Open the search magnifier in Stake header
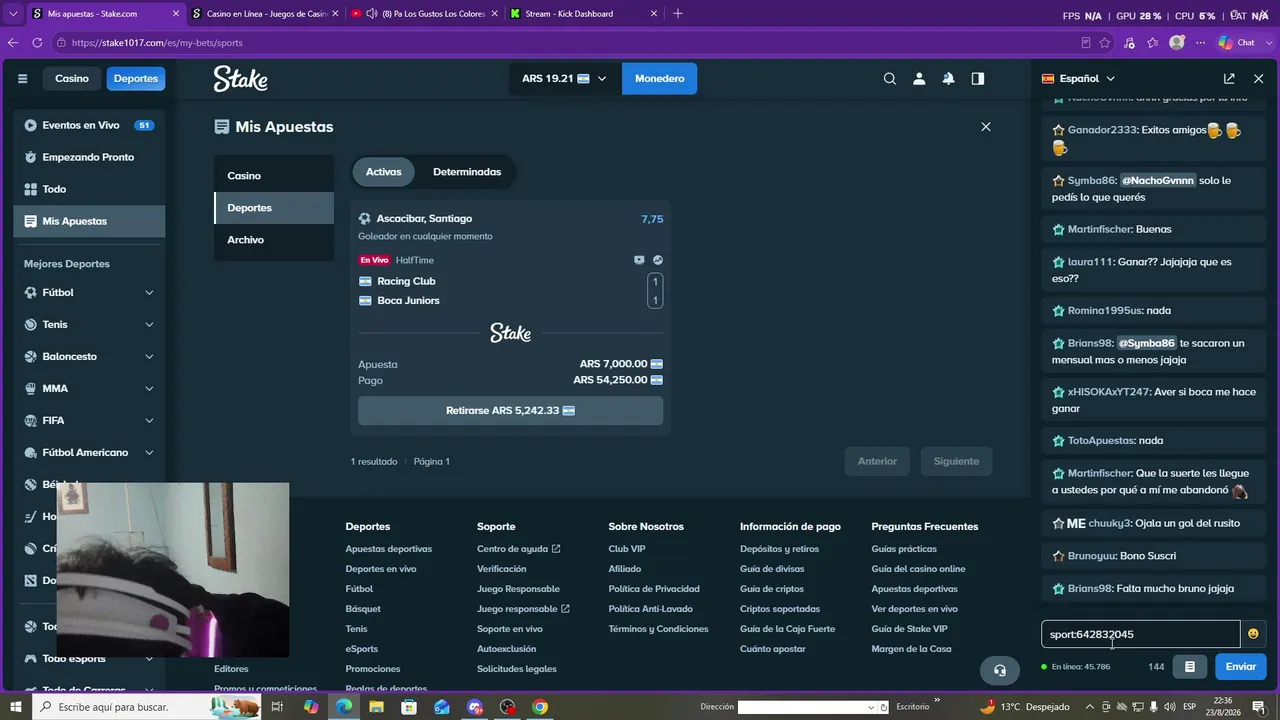This screenshot has height=720, width=1280. tap(889, 79)
